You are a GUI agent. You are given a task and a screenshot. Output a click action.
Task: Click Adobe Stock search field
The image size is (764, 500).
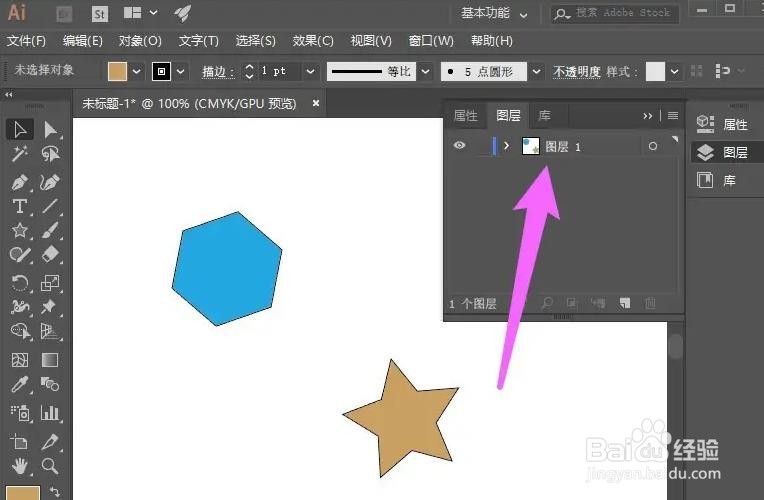click(x=615, y=13)
